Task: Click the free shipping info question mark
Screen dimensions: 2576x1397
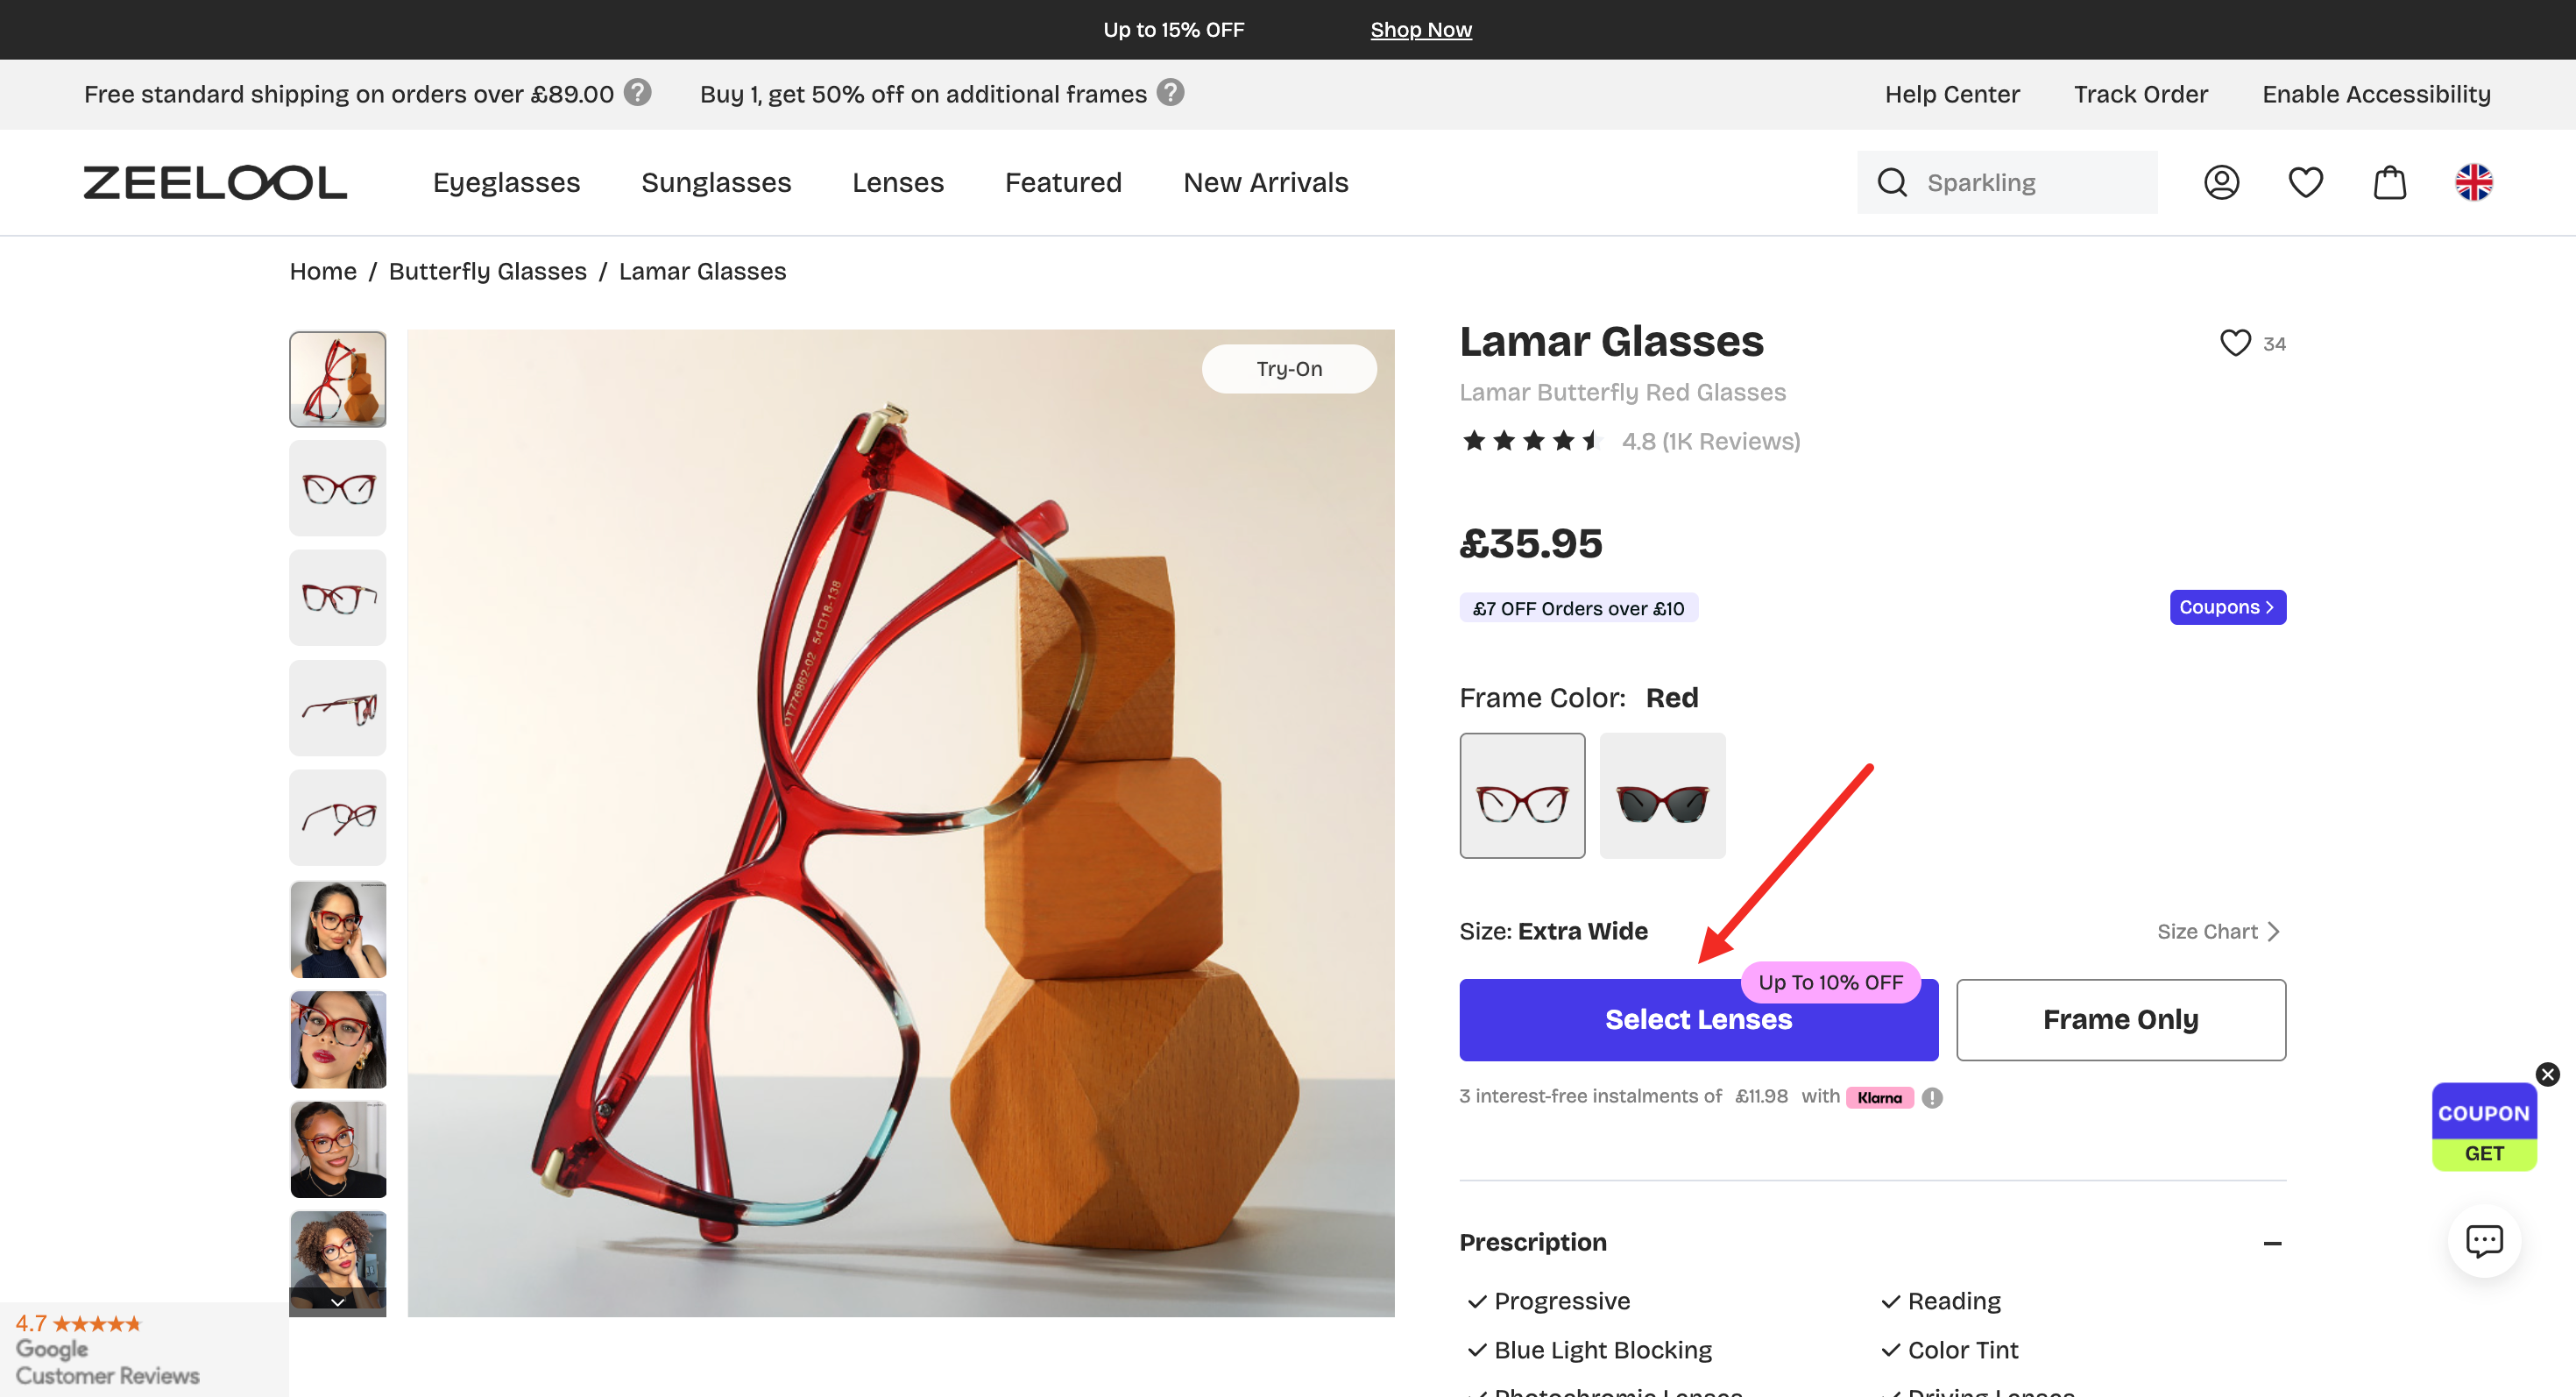Action: pos(637,93)
